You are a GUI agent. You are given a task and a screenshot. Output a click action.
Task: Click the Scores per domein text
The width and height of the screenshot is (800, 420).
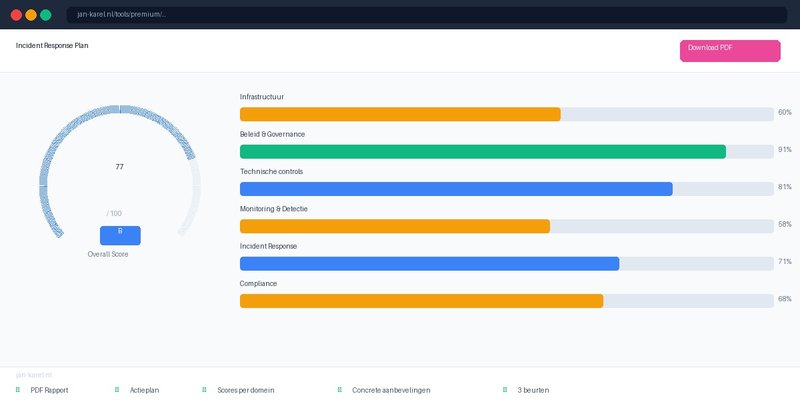click(x=246, y=390)
